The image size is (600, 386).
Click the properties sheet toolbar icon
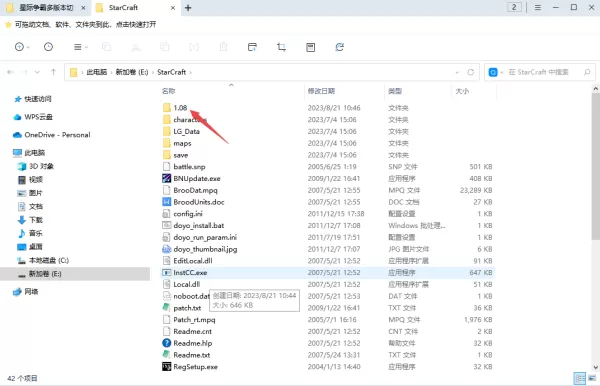[310, 47]
